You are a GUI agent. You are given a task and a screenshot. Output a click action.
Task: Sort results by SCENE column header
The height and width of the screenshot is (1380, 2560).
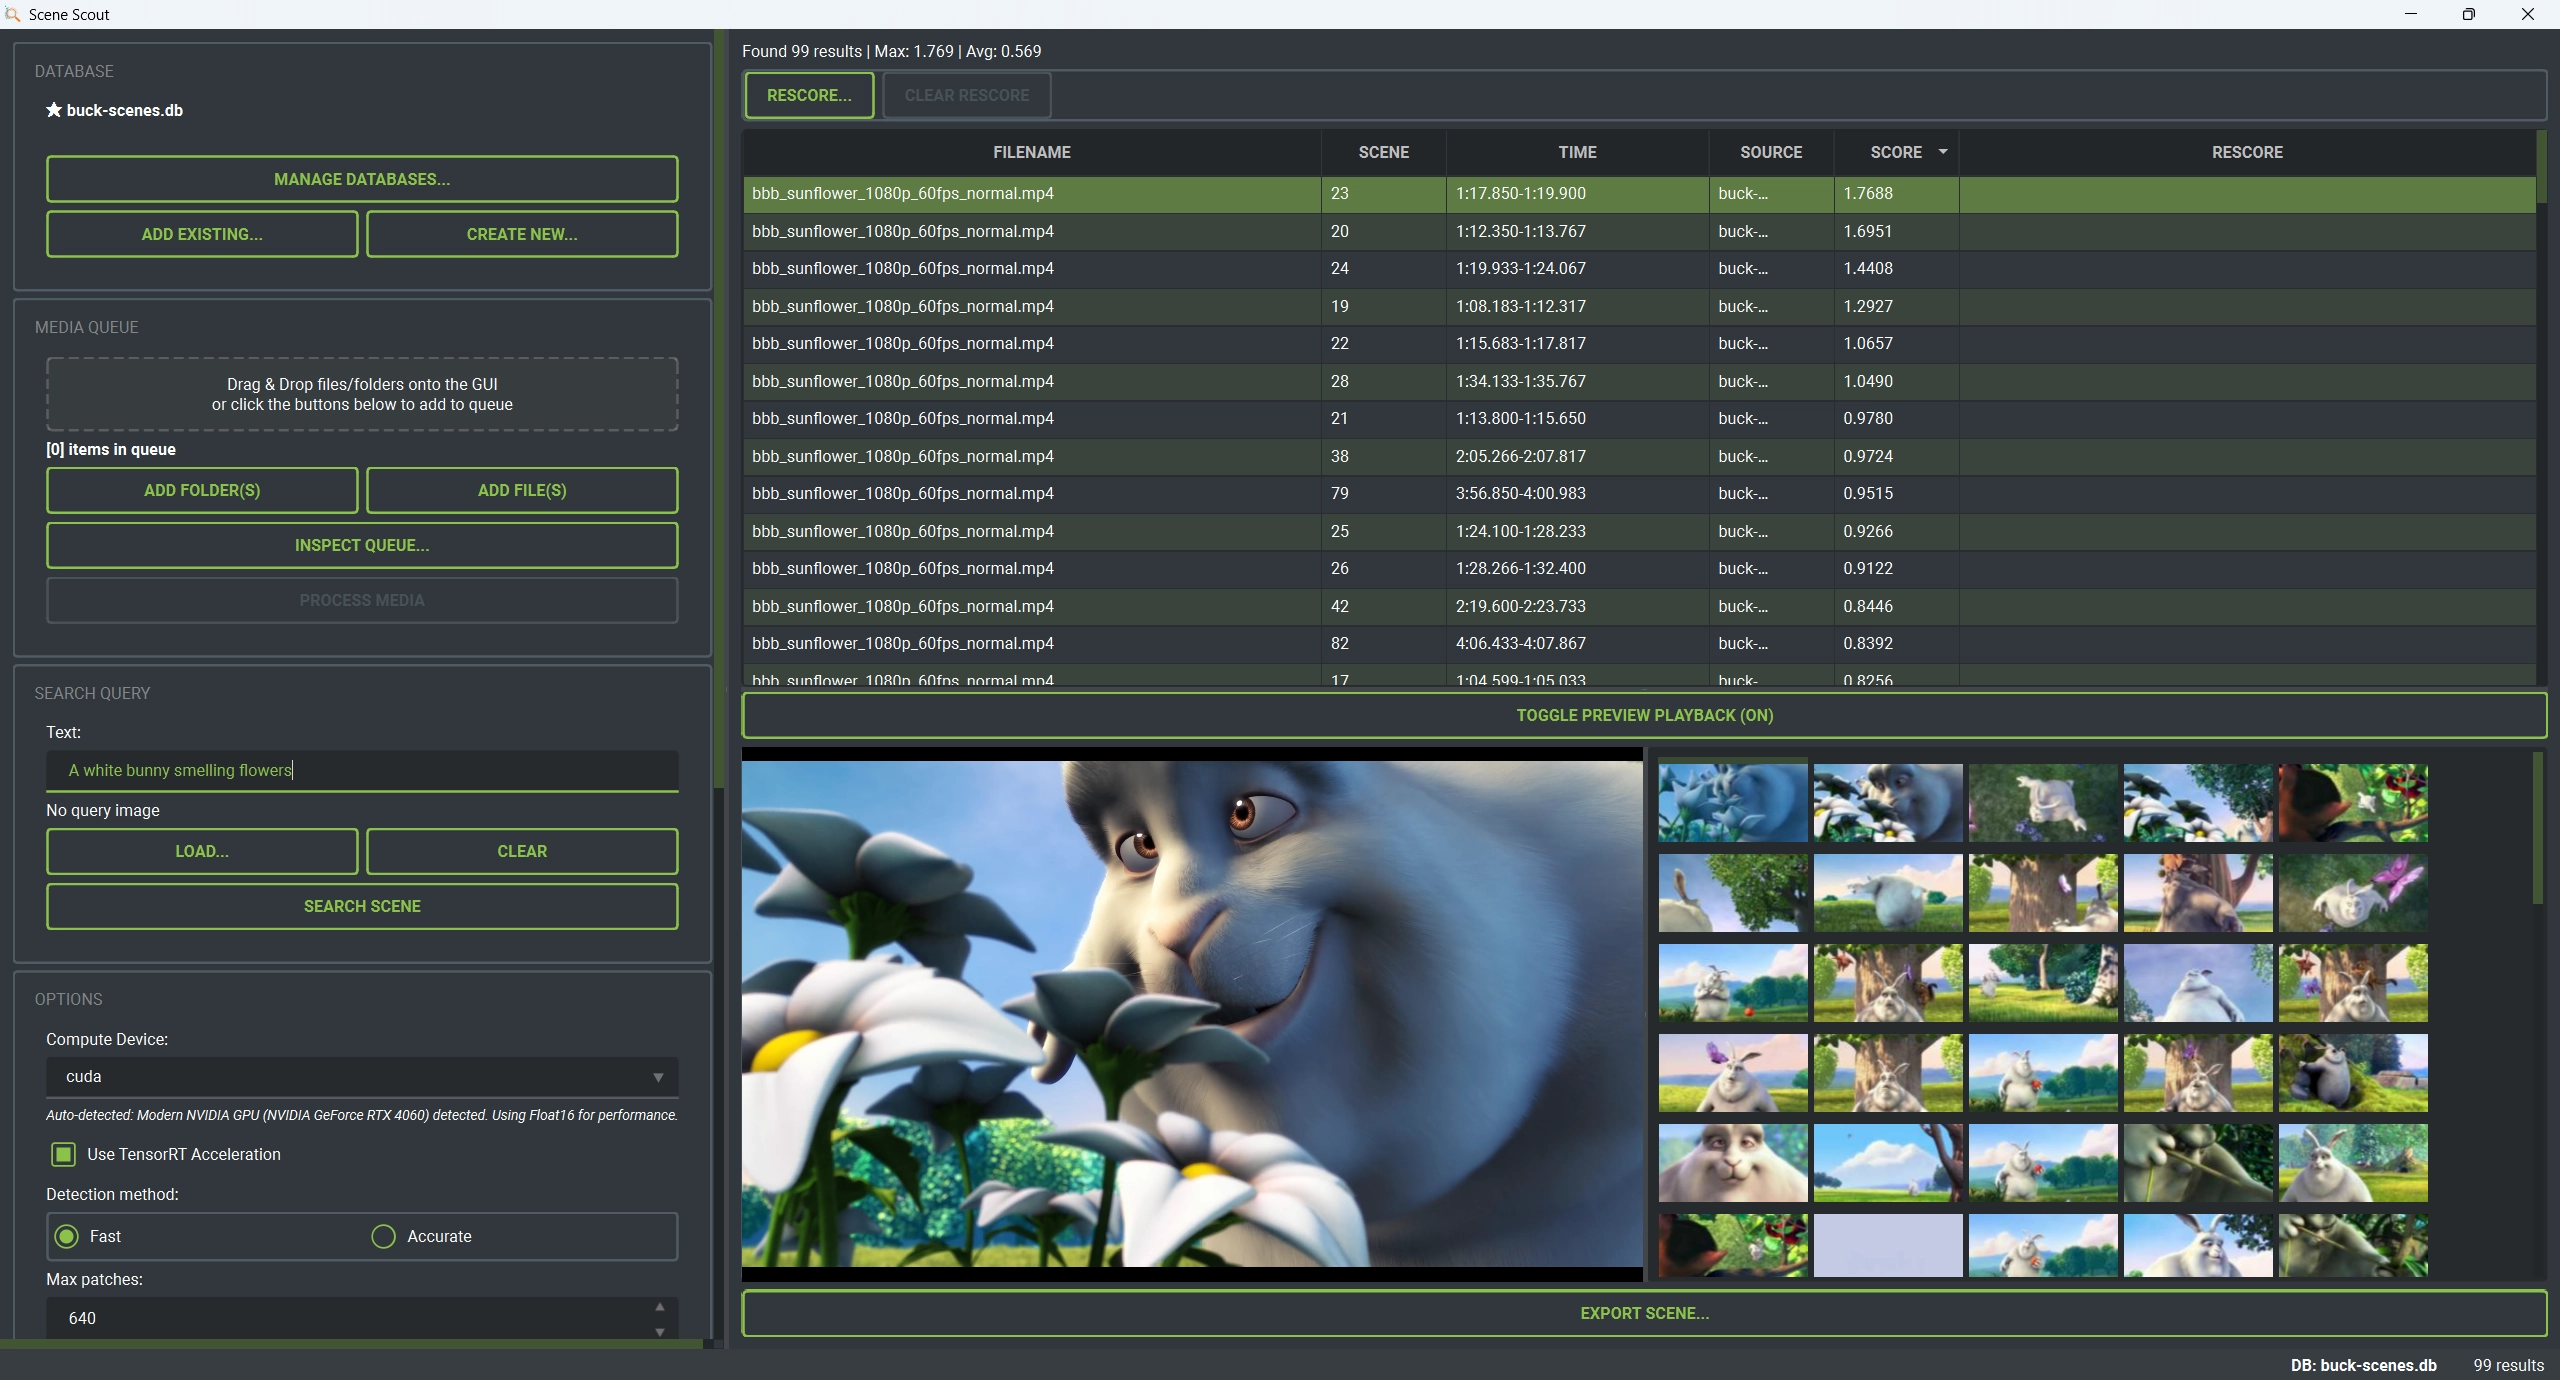pyautogui.click(x=1383, y=152)
